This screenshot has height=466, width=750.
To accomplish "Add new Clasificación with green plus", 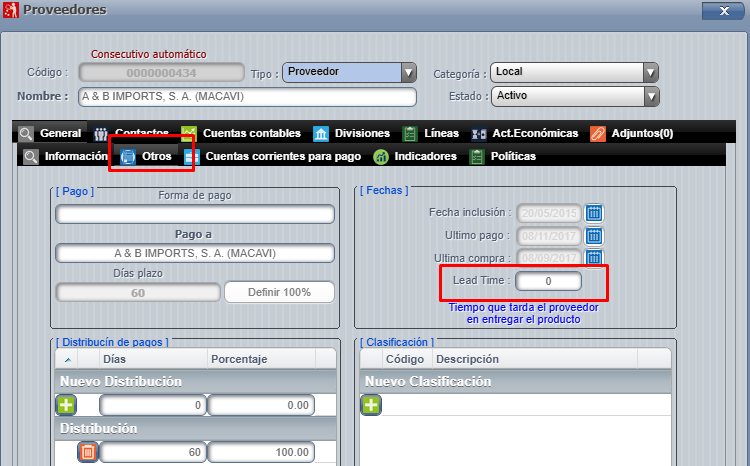I will pyautogui.click(x=371, y=405).
